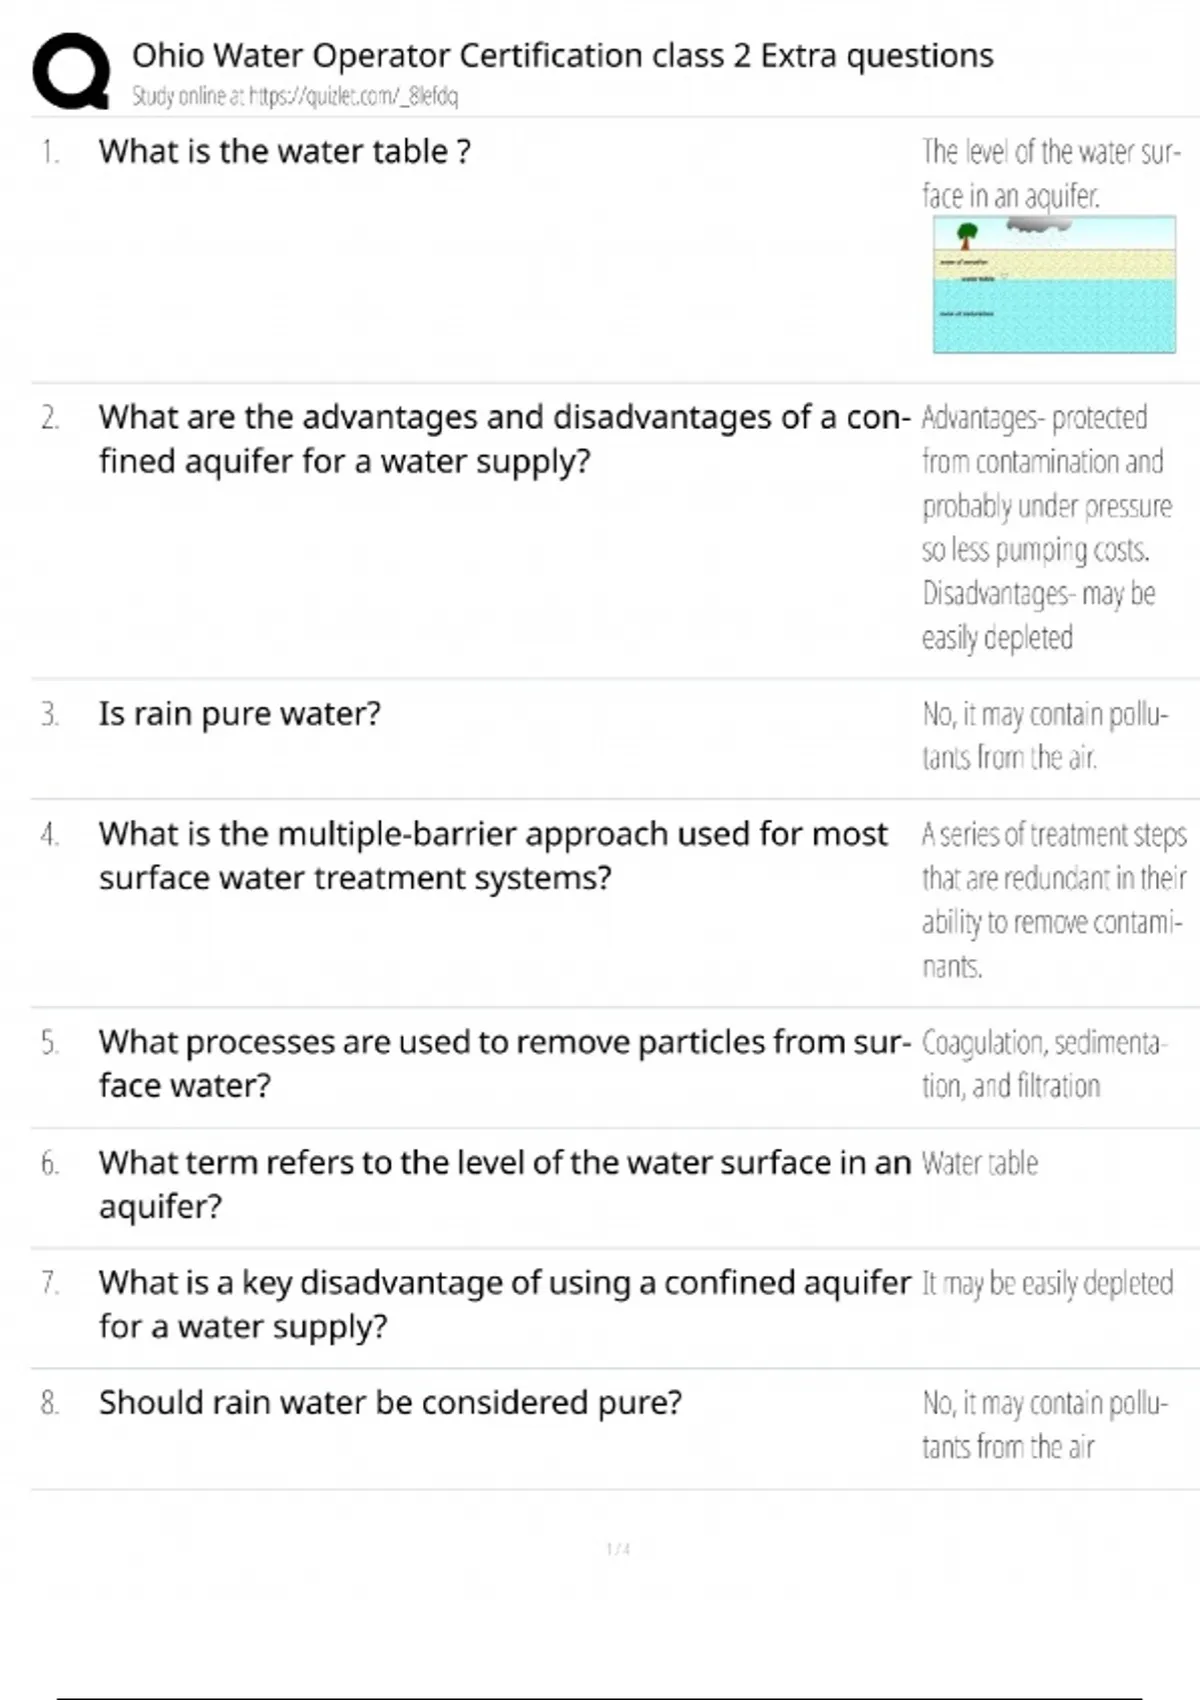The width and height of the screenshot is (1200, 1700).
Task: Click the Quizlet Q logo icon
Action: 71,70
